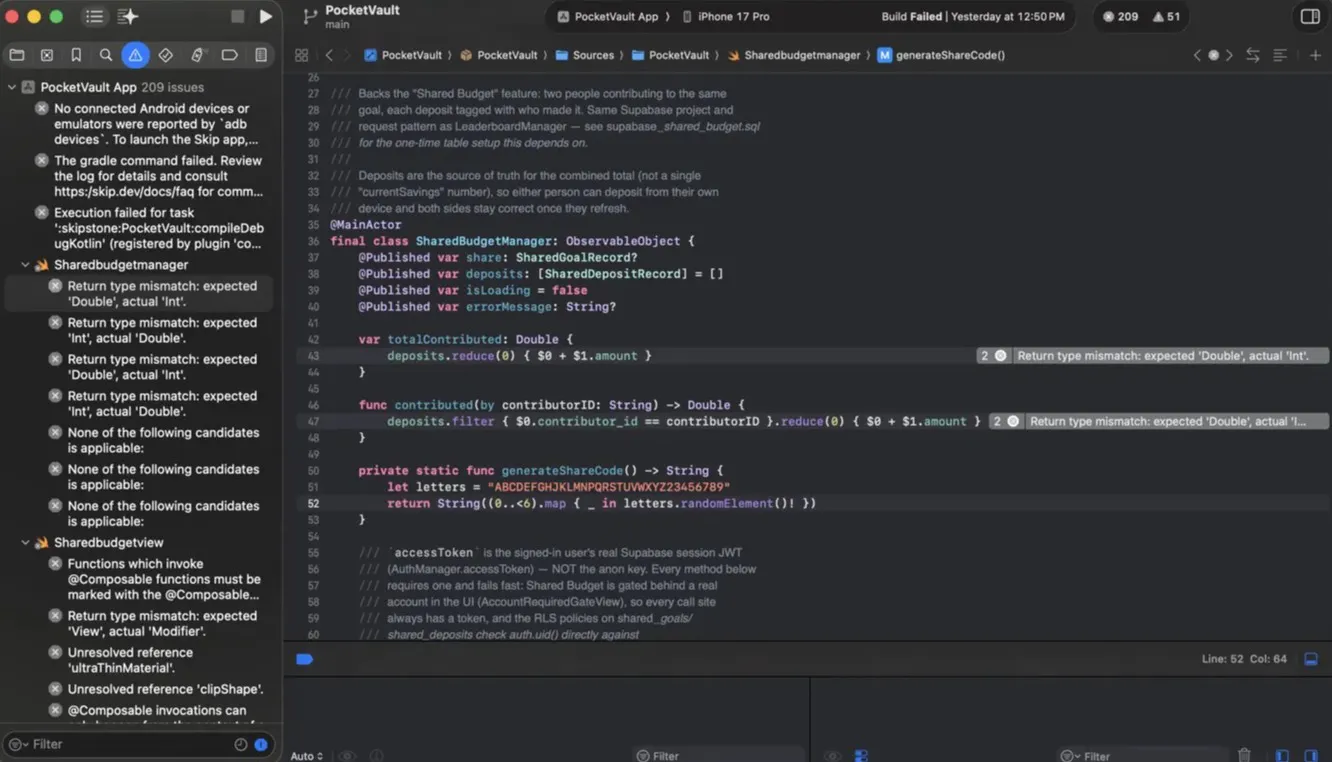This screenshot has width=1332, height=762.
Task: Toggle the blue breakpoints button
Action: pos(305,659)
